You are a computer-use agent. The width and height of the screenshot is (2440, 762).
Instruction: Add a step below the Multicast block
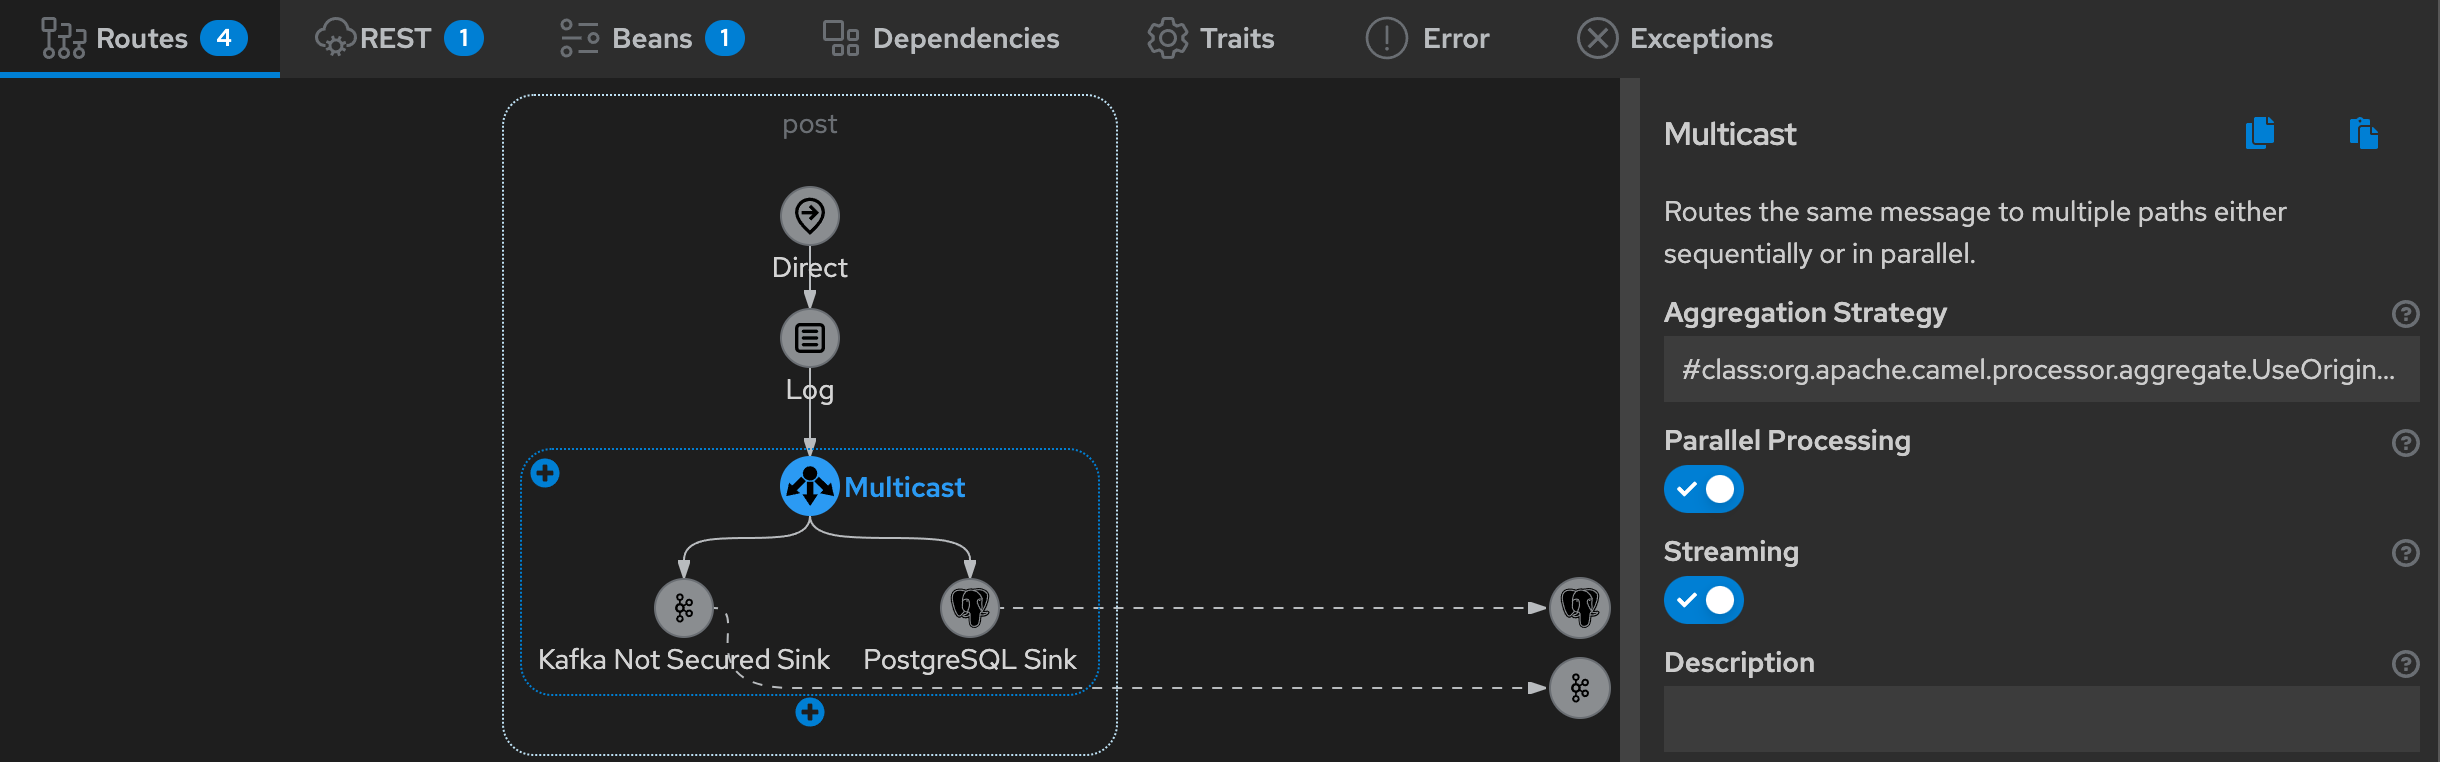pos(809,712)
